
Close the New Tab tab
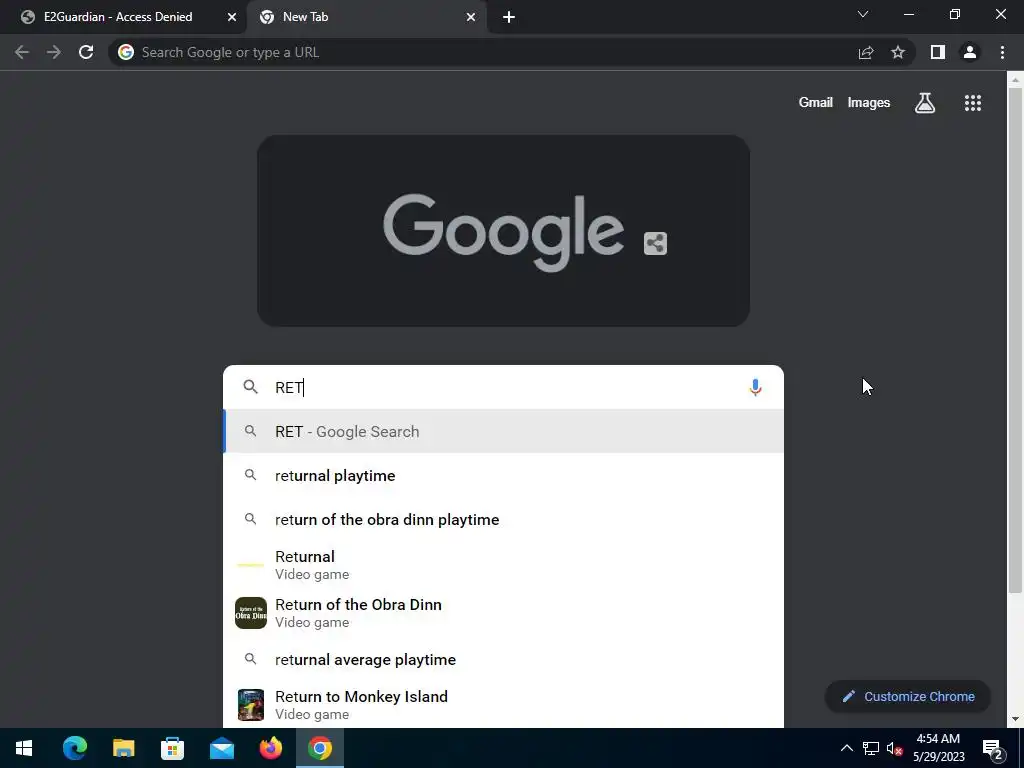point(471,17)
